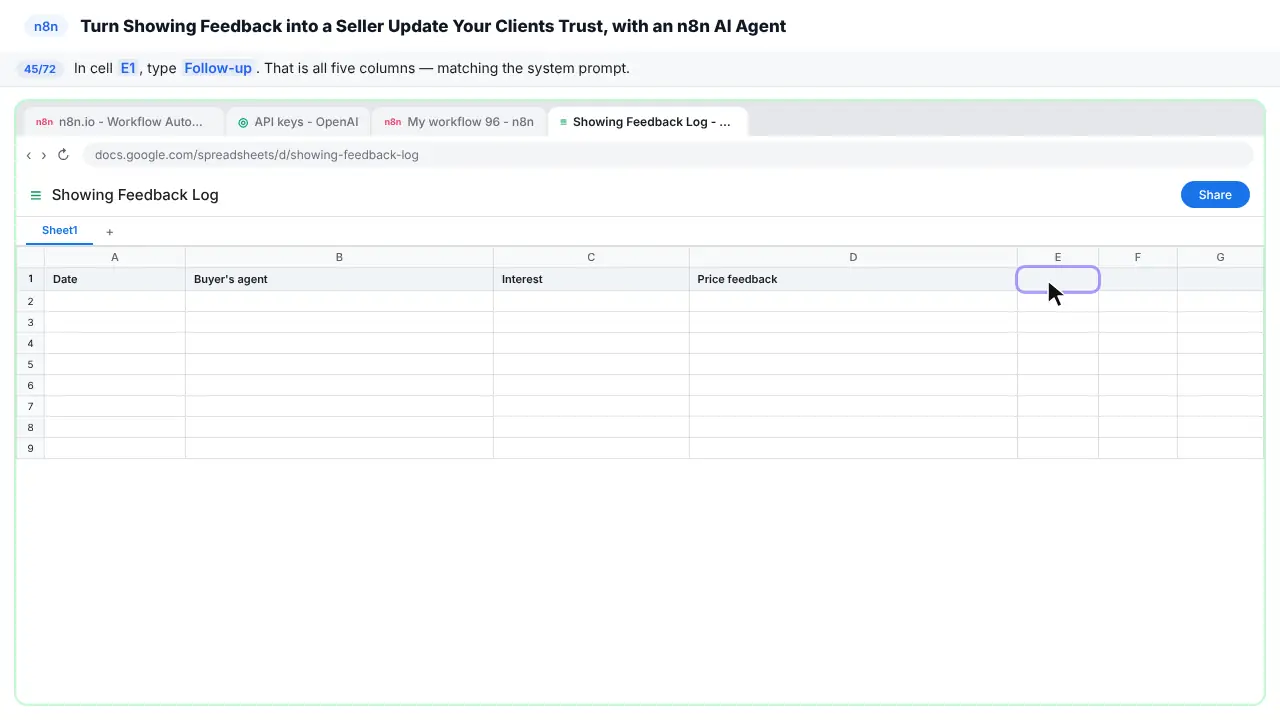The width and height of the screenshot is (1280, 720).
Task: Select column C by its header
Action: 591,258
